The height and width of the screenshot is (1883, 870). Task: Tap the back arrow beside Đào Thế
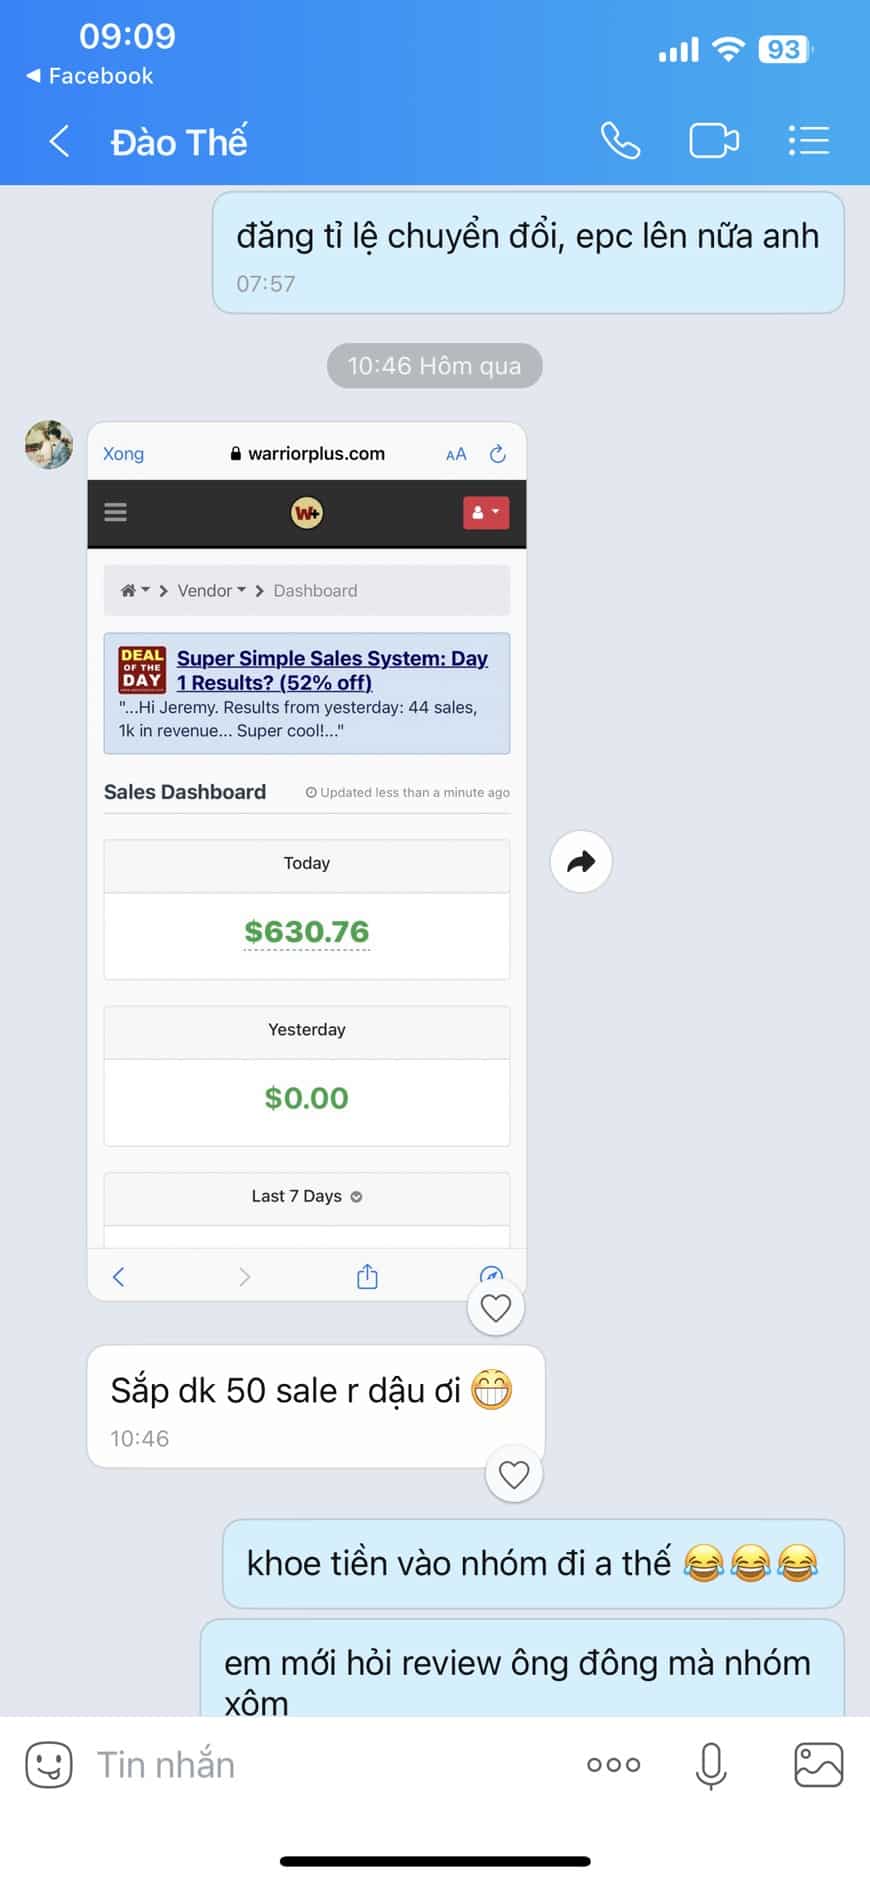pos(59,141)
